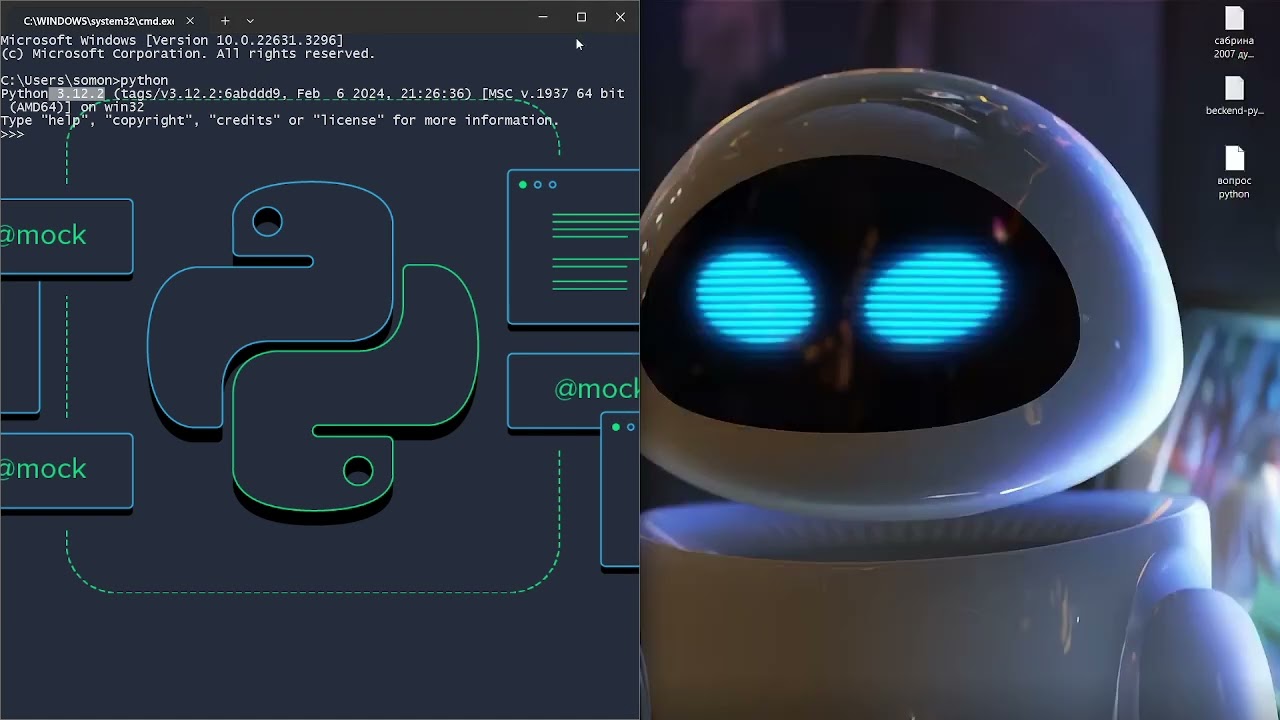Open the terminal profiles dropdown arrow
Screen dimensions: 1280x720
250,20
